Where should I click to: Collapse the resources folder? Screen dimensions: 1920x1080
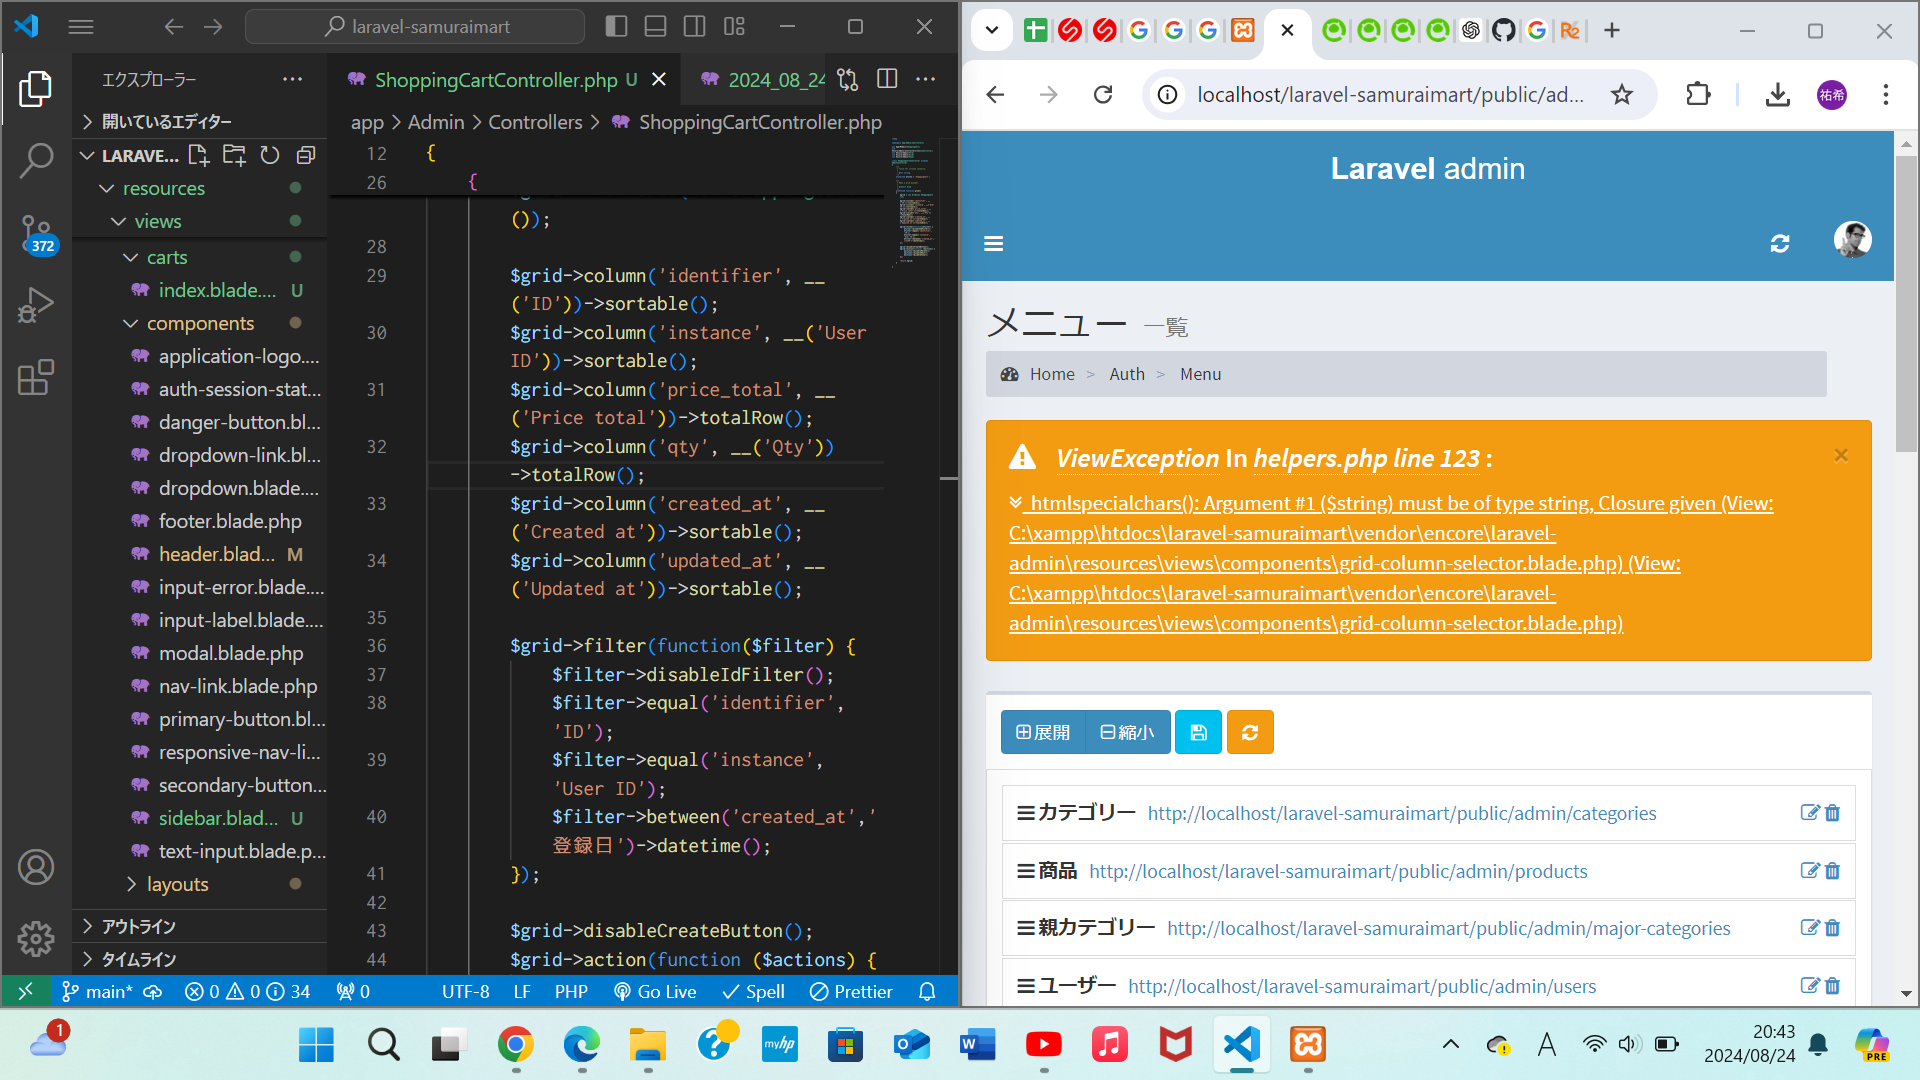(x=164, y=188)
